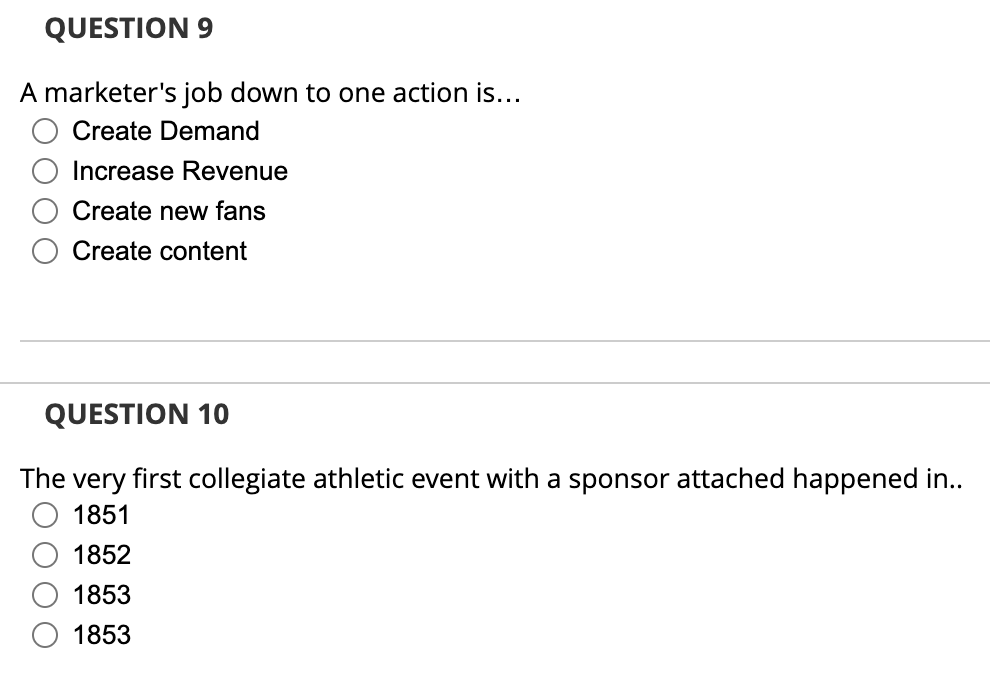Click the Increase Revenue label text

tap(180, 171)
